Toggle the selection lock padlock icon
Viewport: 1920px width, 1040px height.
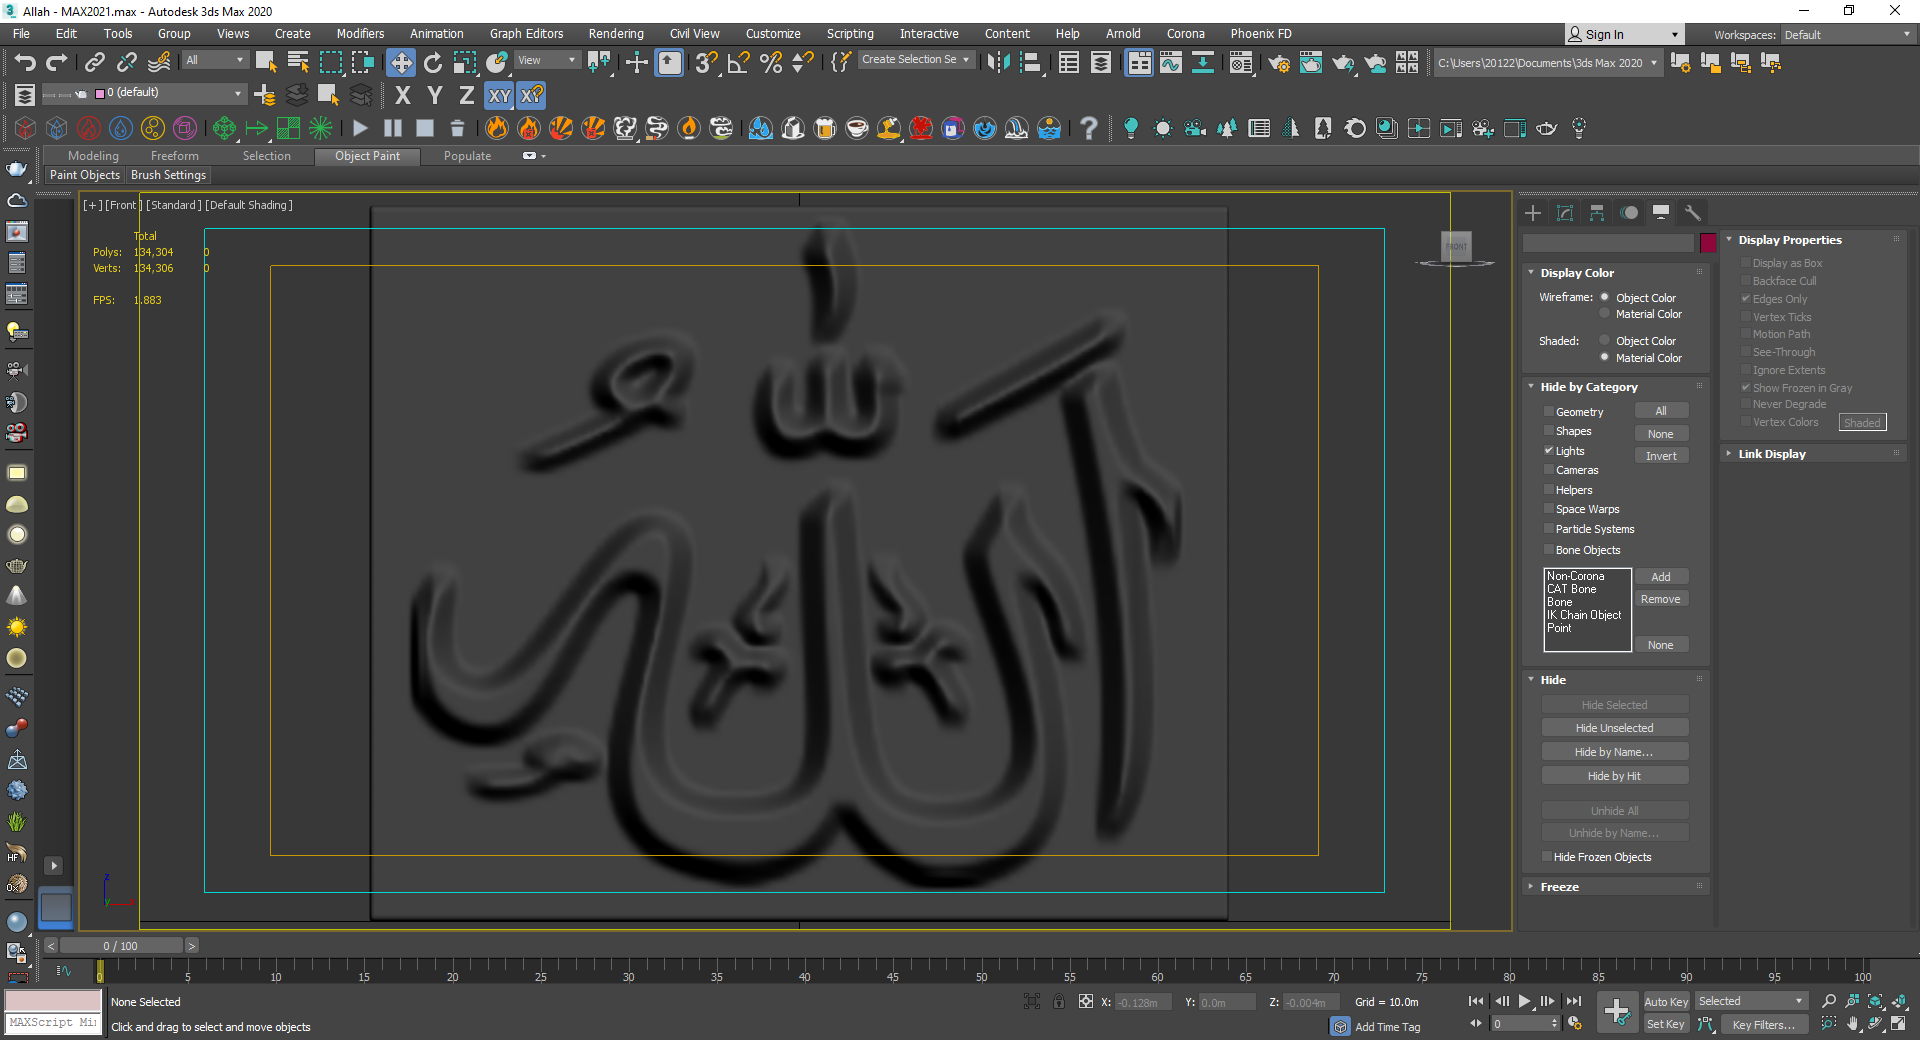click(x=1059, y=1001)
